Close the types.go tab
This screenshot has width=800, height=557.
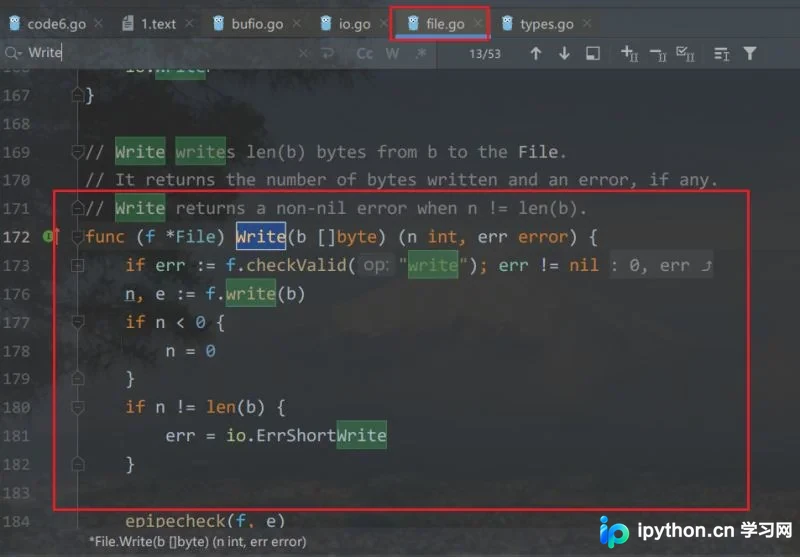tap(587, 23)
